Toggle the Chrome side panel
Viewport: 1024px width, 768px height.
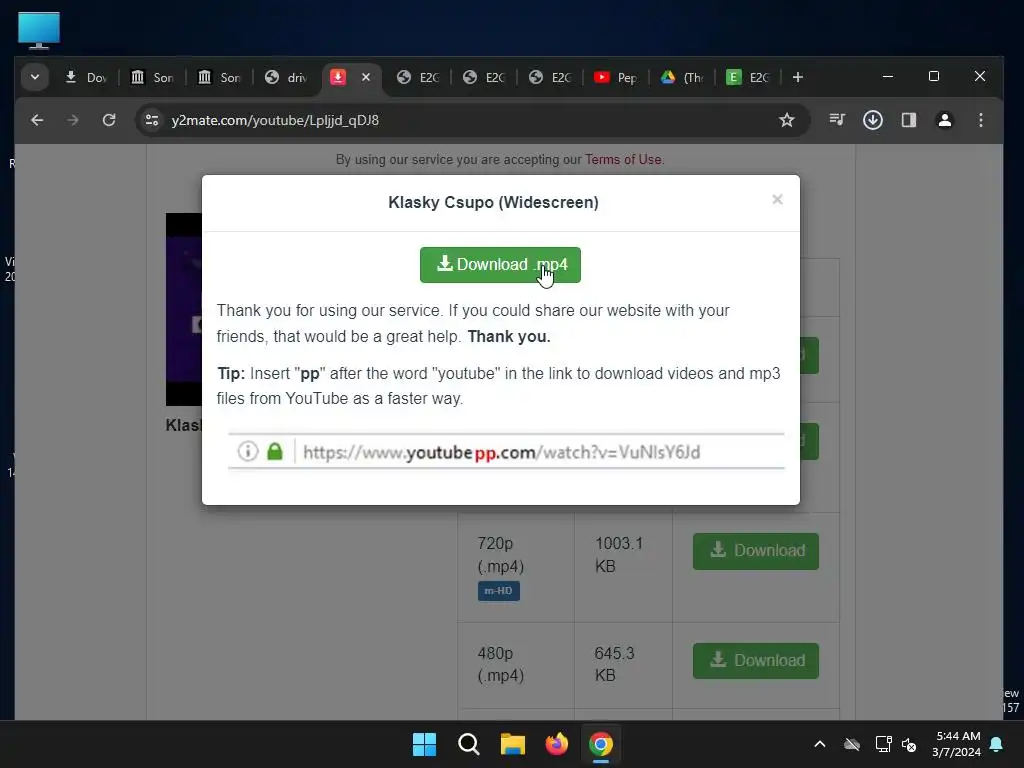(908, 120)
